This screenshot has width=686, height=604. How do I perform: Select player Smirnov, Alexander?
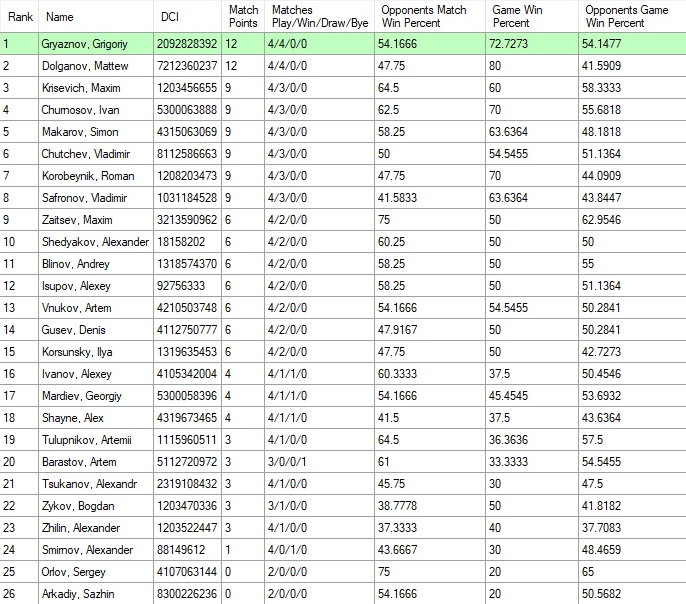coord(87,550)
